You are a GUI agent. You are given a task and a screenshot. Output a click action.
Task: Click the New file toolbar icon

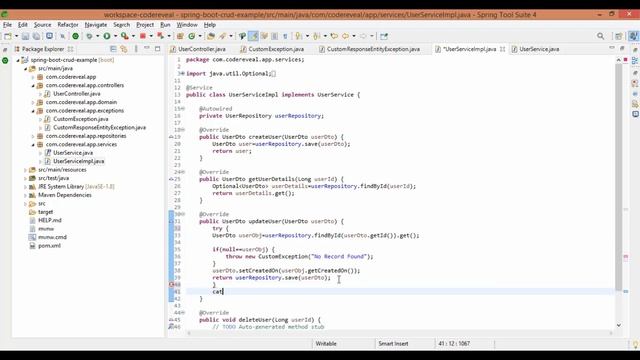[x=8, y=36]
